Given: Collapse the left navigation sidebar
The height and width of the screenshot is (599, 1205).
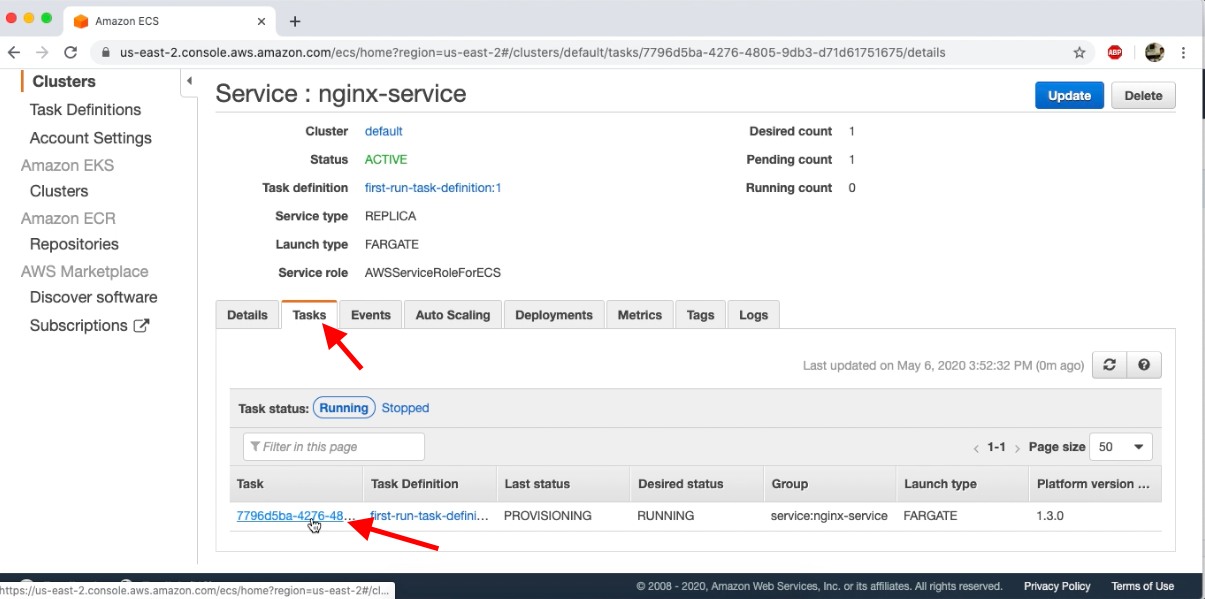Looking at the screenshot, I should [x=189, y=81].
